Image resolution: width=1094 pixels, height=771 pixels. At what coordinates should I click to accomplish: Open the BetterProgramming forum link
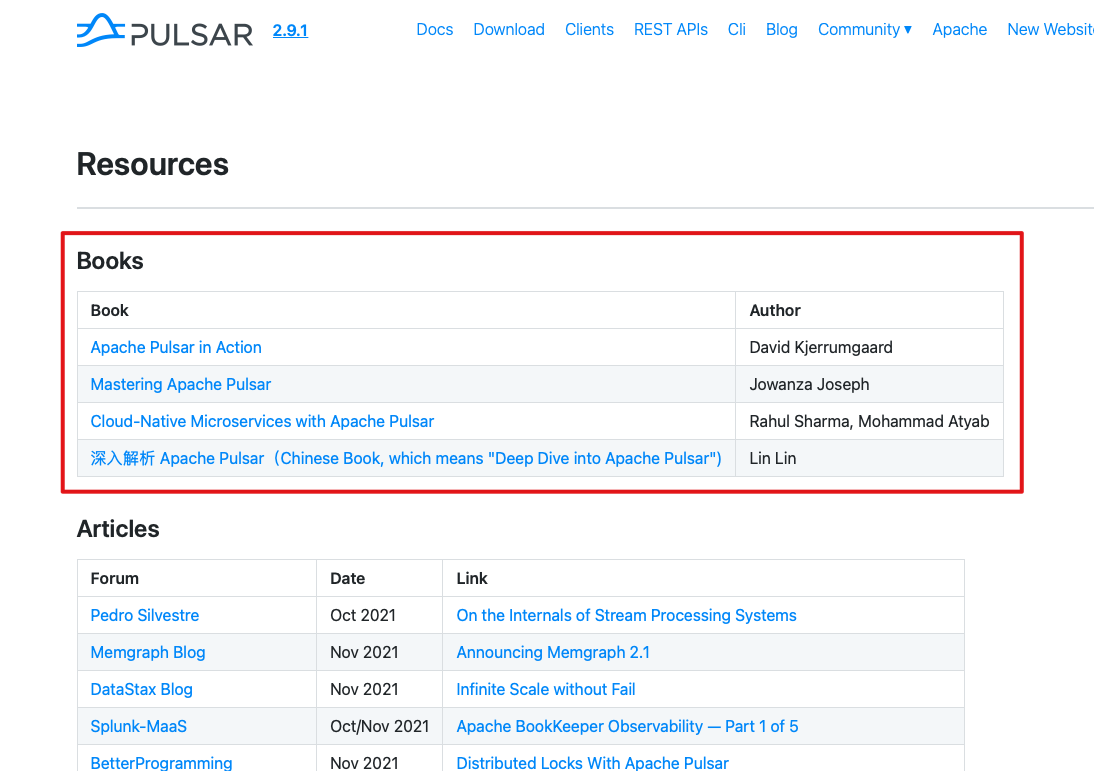[x=161, y=763]
